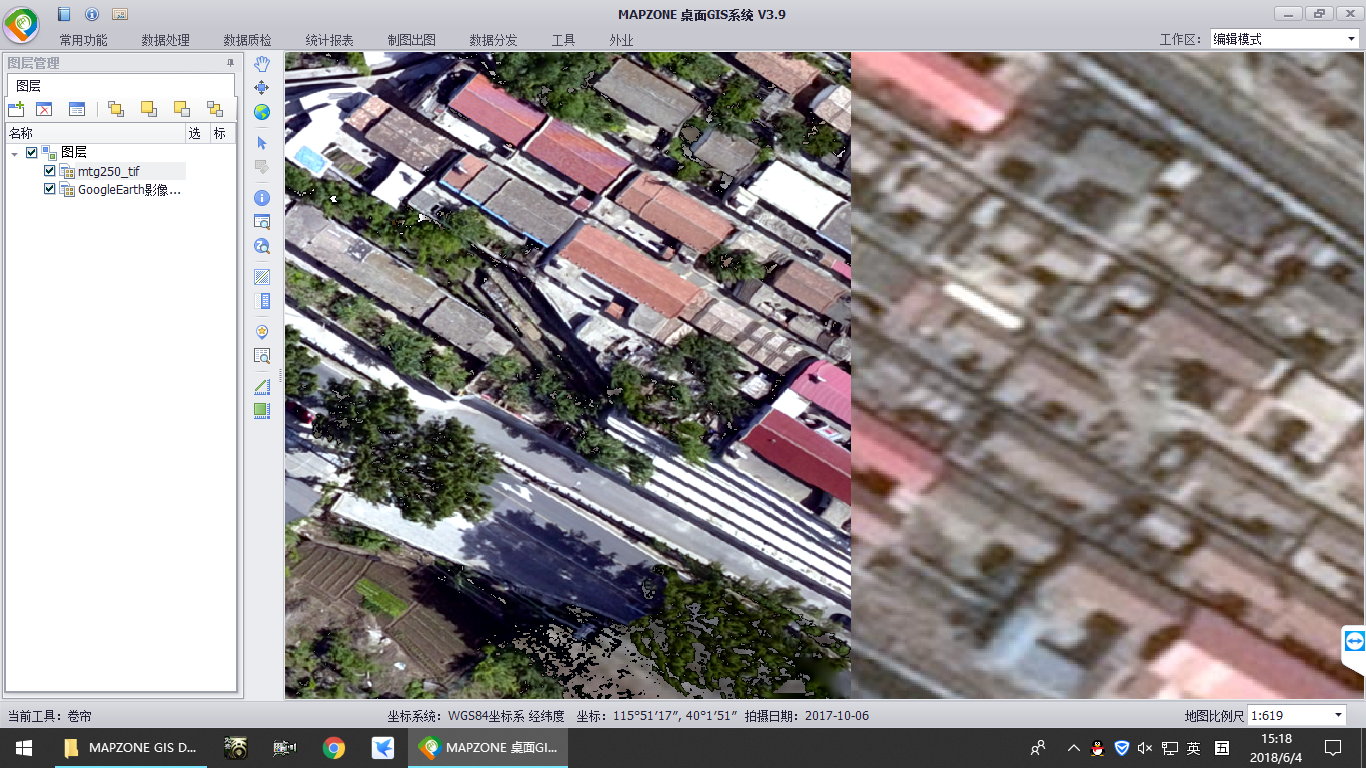This screenshot has width=1366, height=768.
Task: Click the WGS84坐标系 经纬度 status text
Action: click(x=476, y=716)
